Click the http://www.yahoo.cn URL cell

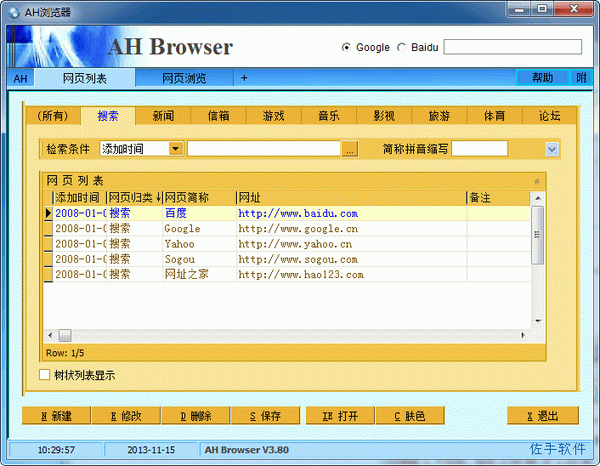(x=351, y=244)
